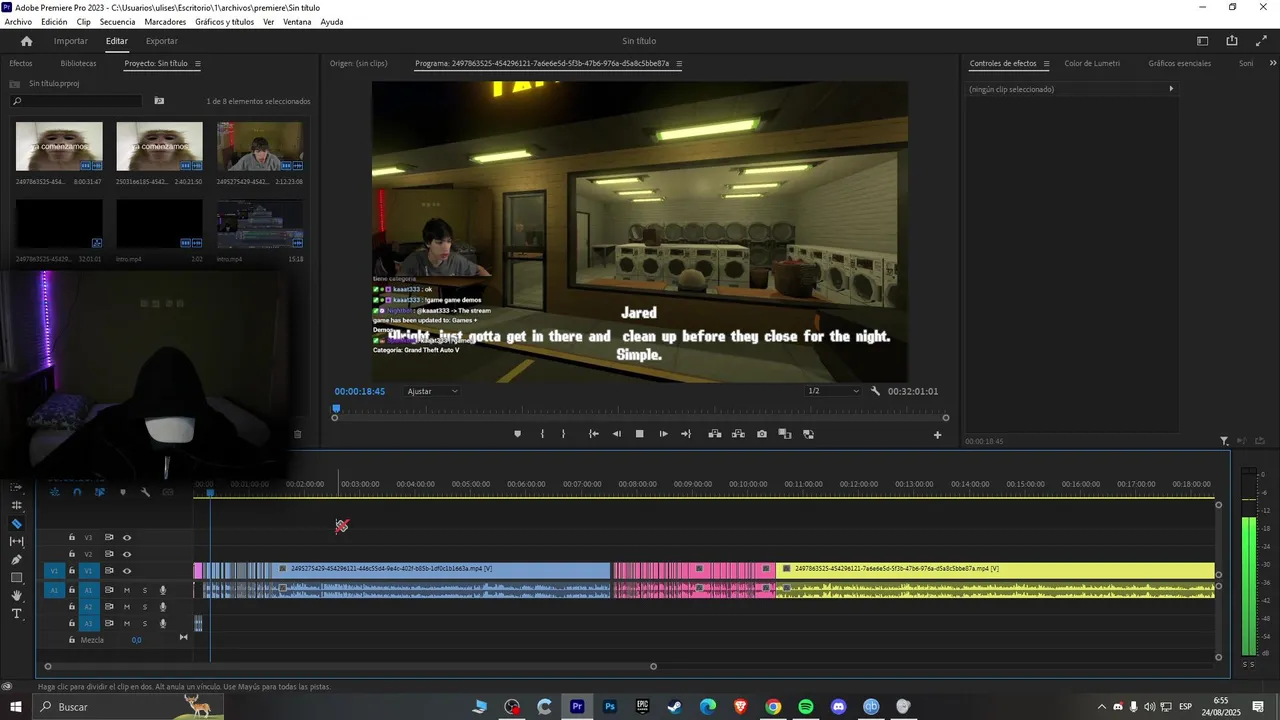Image resolution: width=1280 pixels, height=720 pixels.
Task: Solo audio track A1
Action: point(144,590)
